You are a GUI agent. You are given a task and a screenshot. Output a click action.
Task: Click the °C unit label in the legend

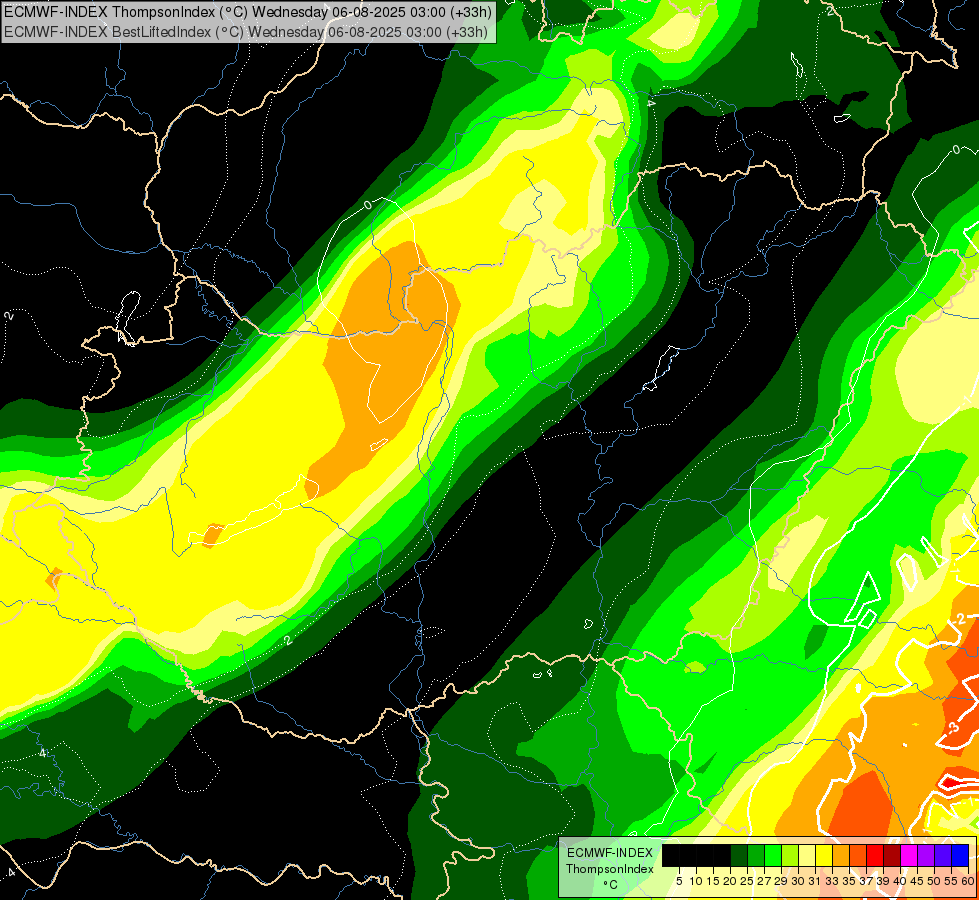[611, 884]
